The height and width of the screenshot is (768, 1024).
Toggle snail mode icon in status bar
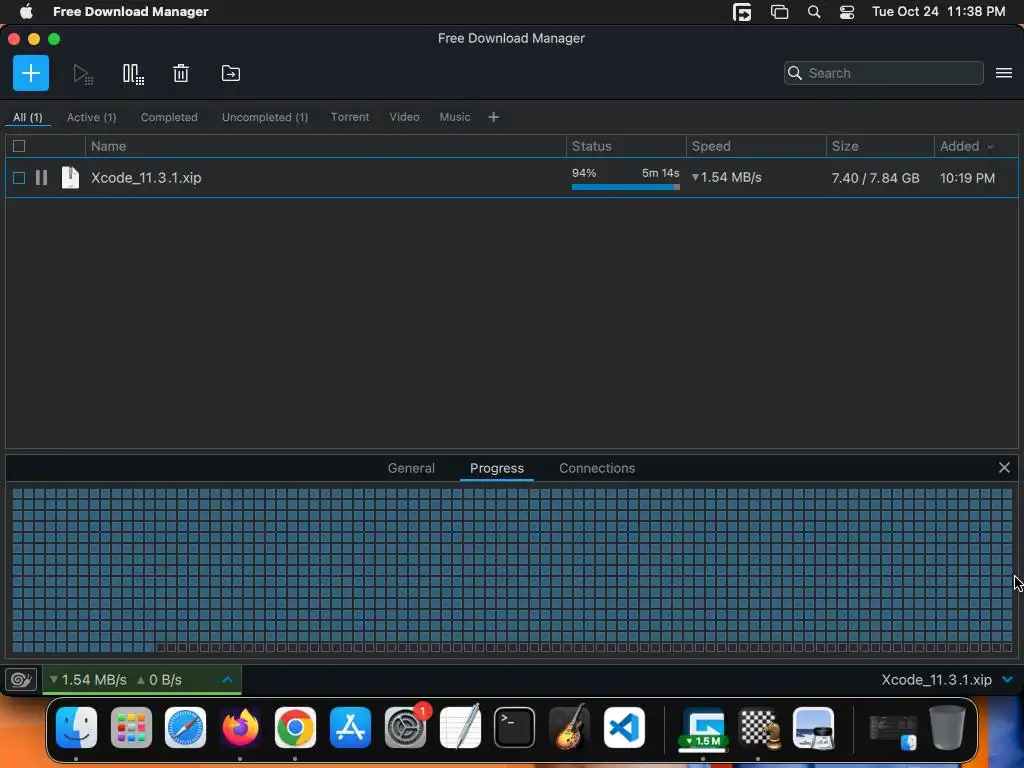(21, 680)
